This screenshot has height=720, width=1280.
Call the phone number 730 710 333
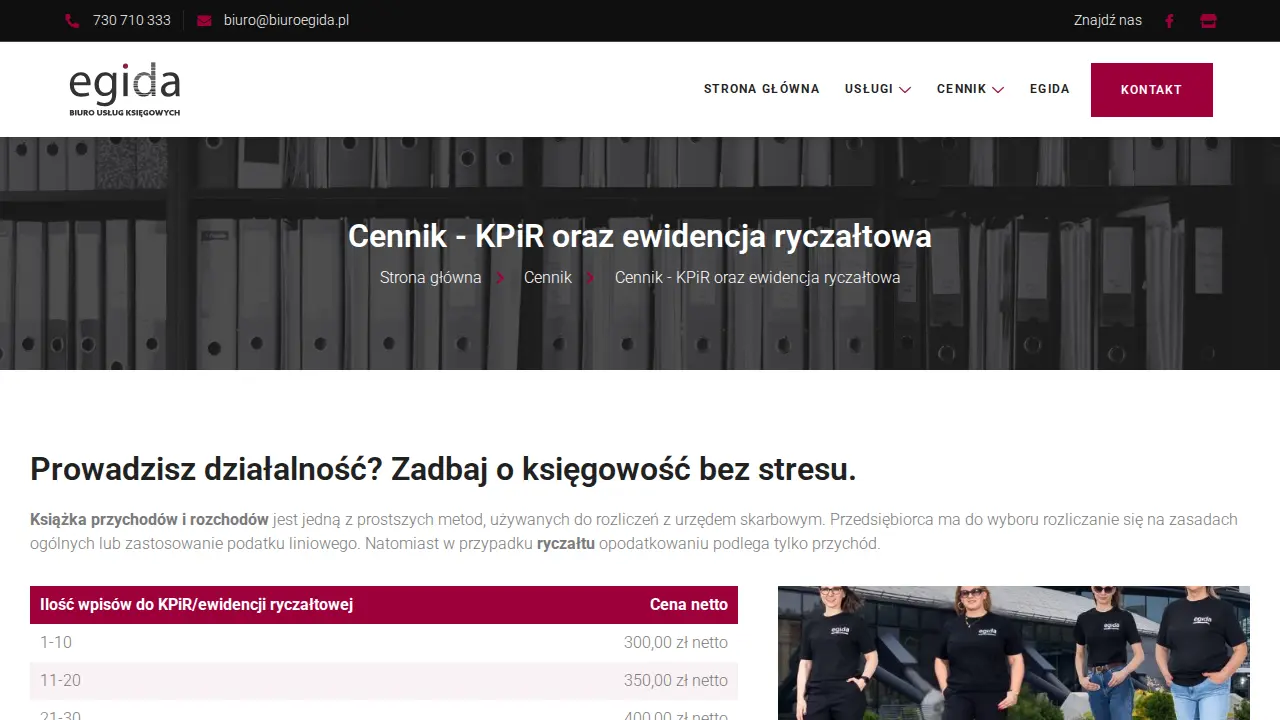coord(132,20)
